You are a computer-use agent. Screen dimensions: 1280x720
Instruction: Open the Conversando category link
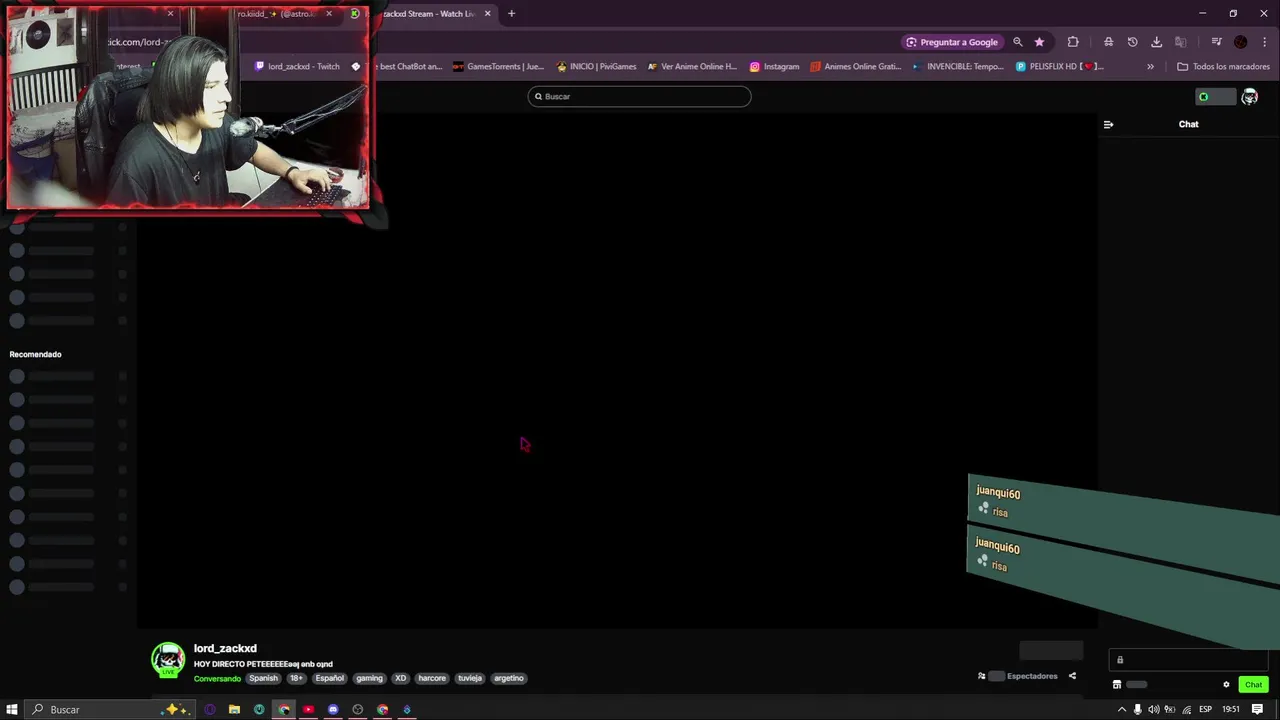tap(217, 678)
